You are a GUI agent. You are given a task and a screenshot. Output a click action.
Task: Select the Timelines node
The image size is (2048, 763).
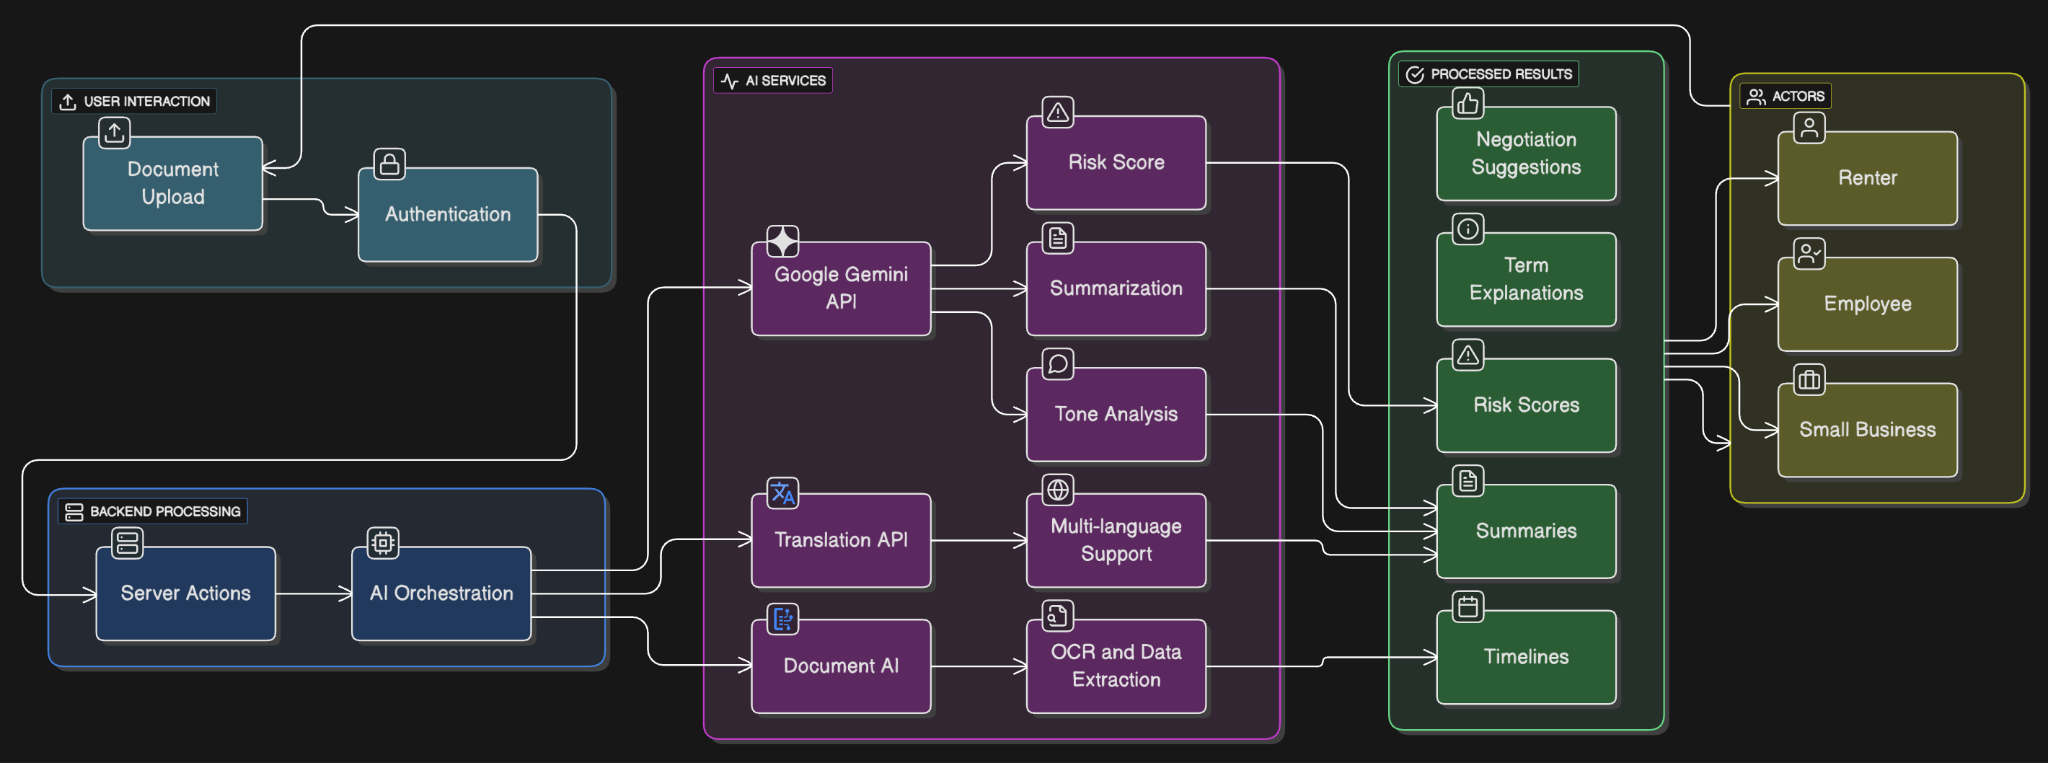click(x=1526, y=658)
